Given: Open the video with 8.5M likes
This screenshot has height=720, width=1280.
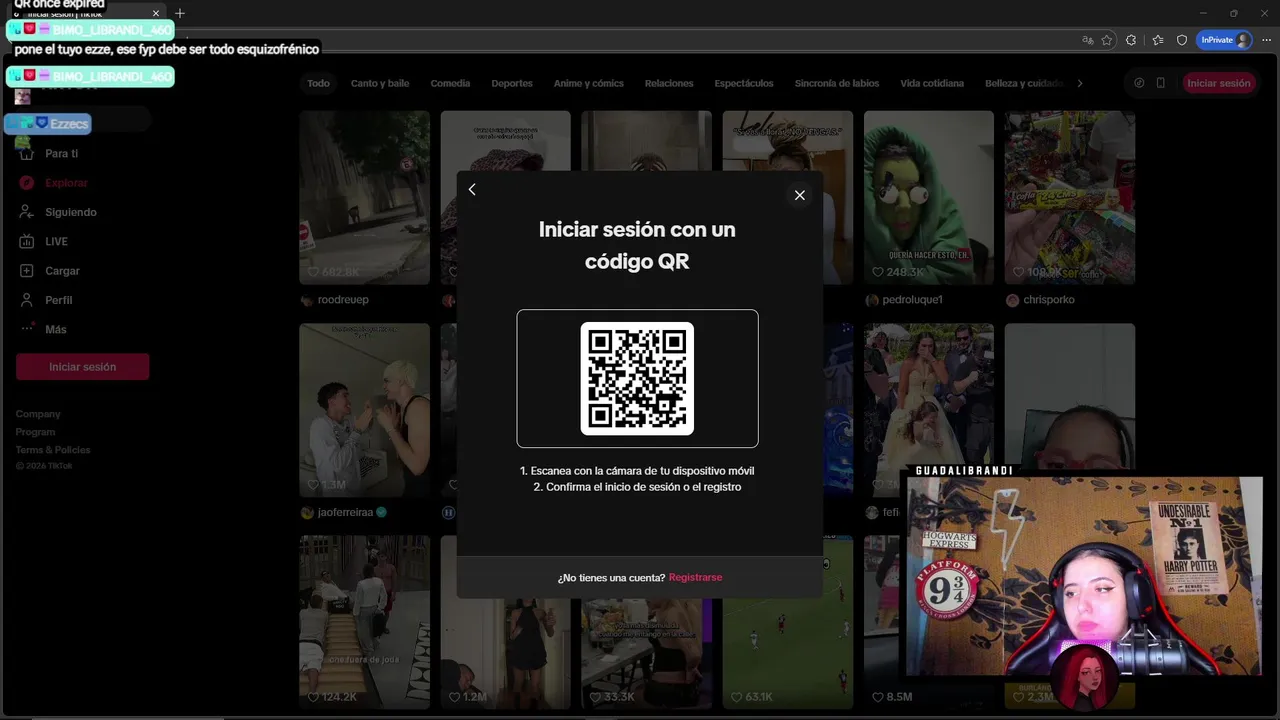Looking at the screenshot, I should click(x=884, y=622).
